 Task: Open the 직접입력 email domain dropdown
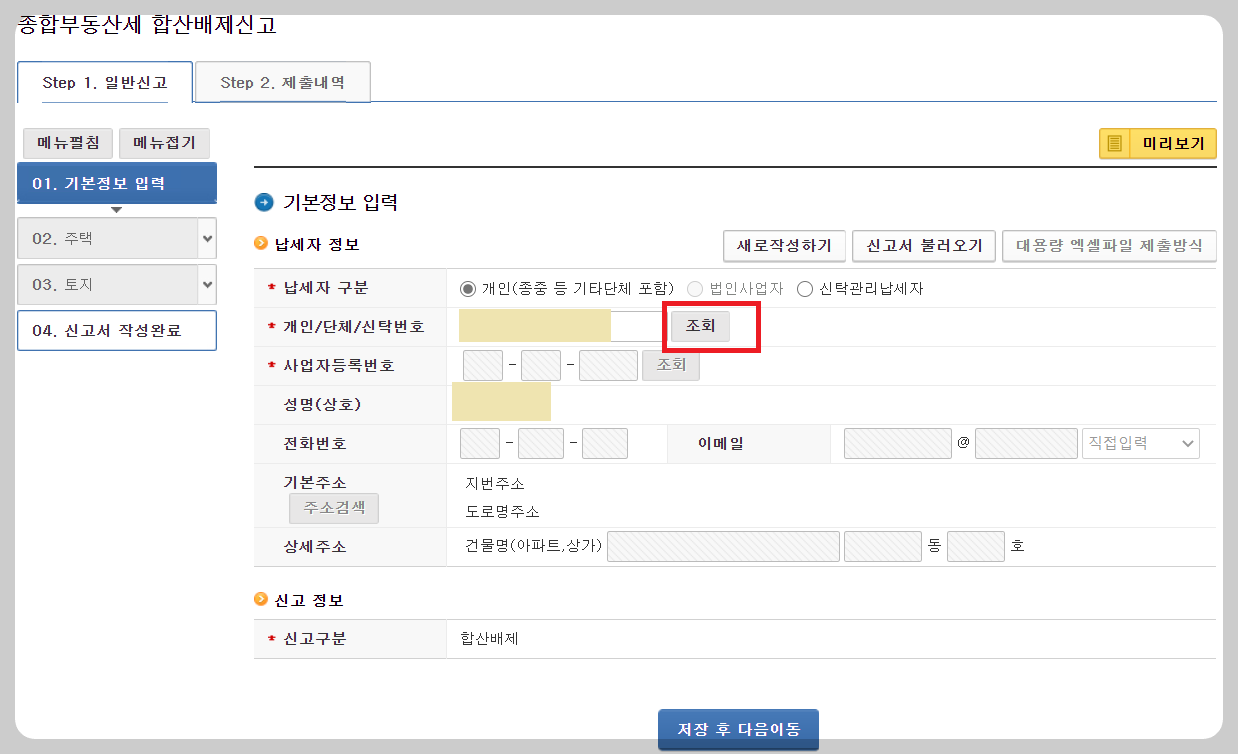coord(1140,442)
